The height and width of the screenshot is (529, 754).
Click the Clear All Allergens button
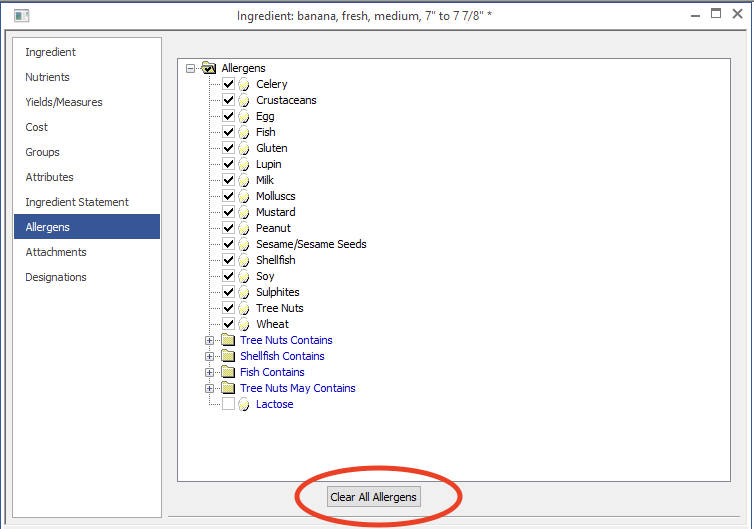pos(374,497)
